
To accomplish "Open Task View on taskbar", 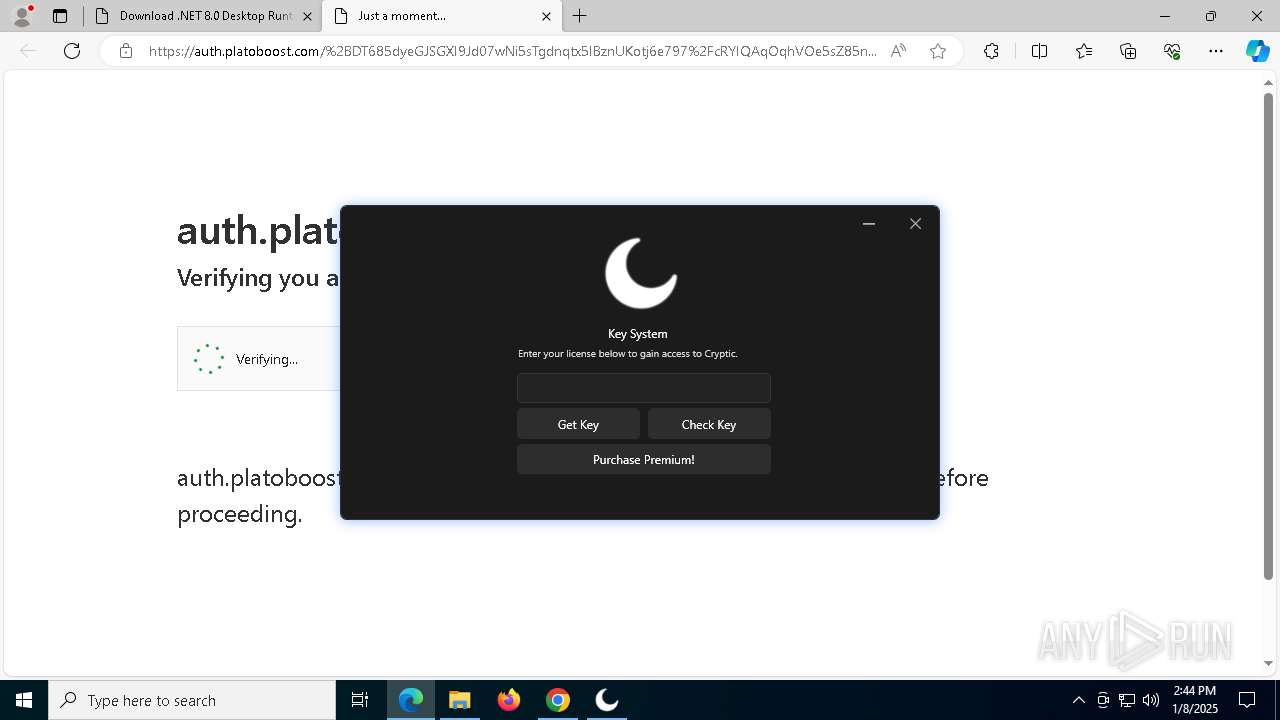I will [360, 700].
